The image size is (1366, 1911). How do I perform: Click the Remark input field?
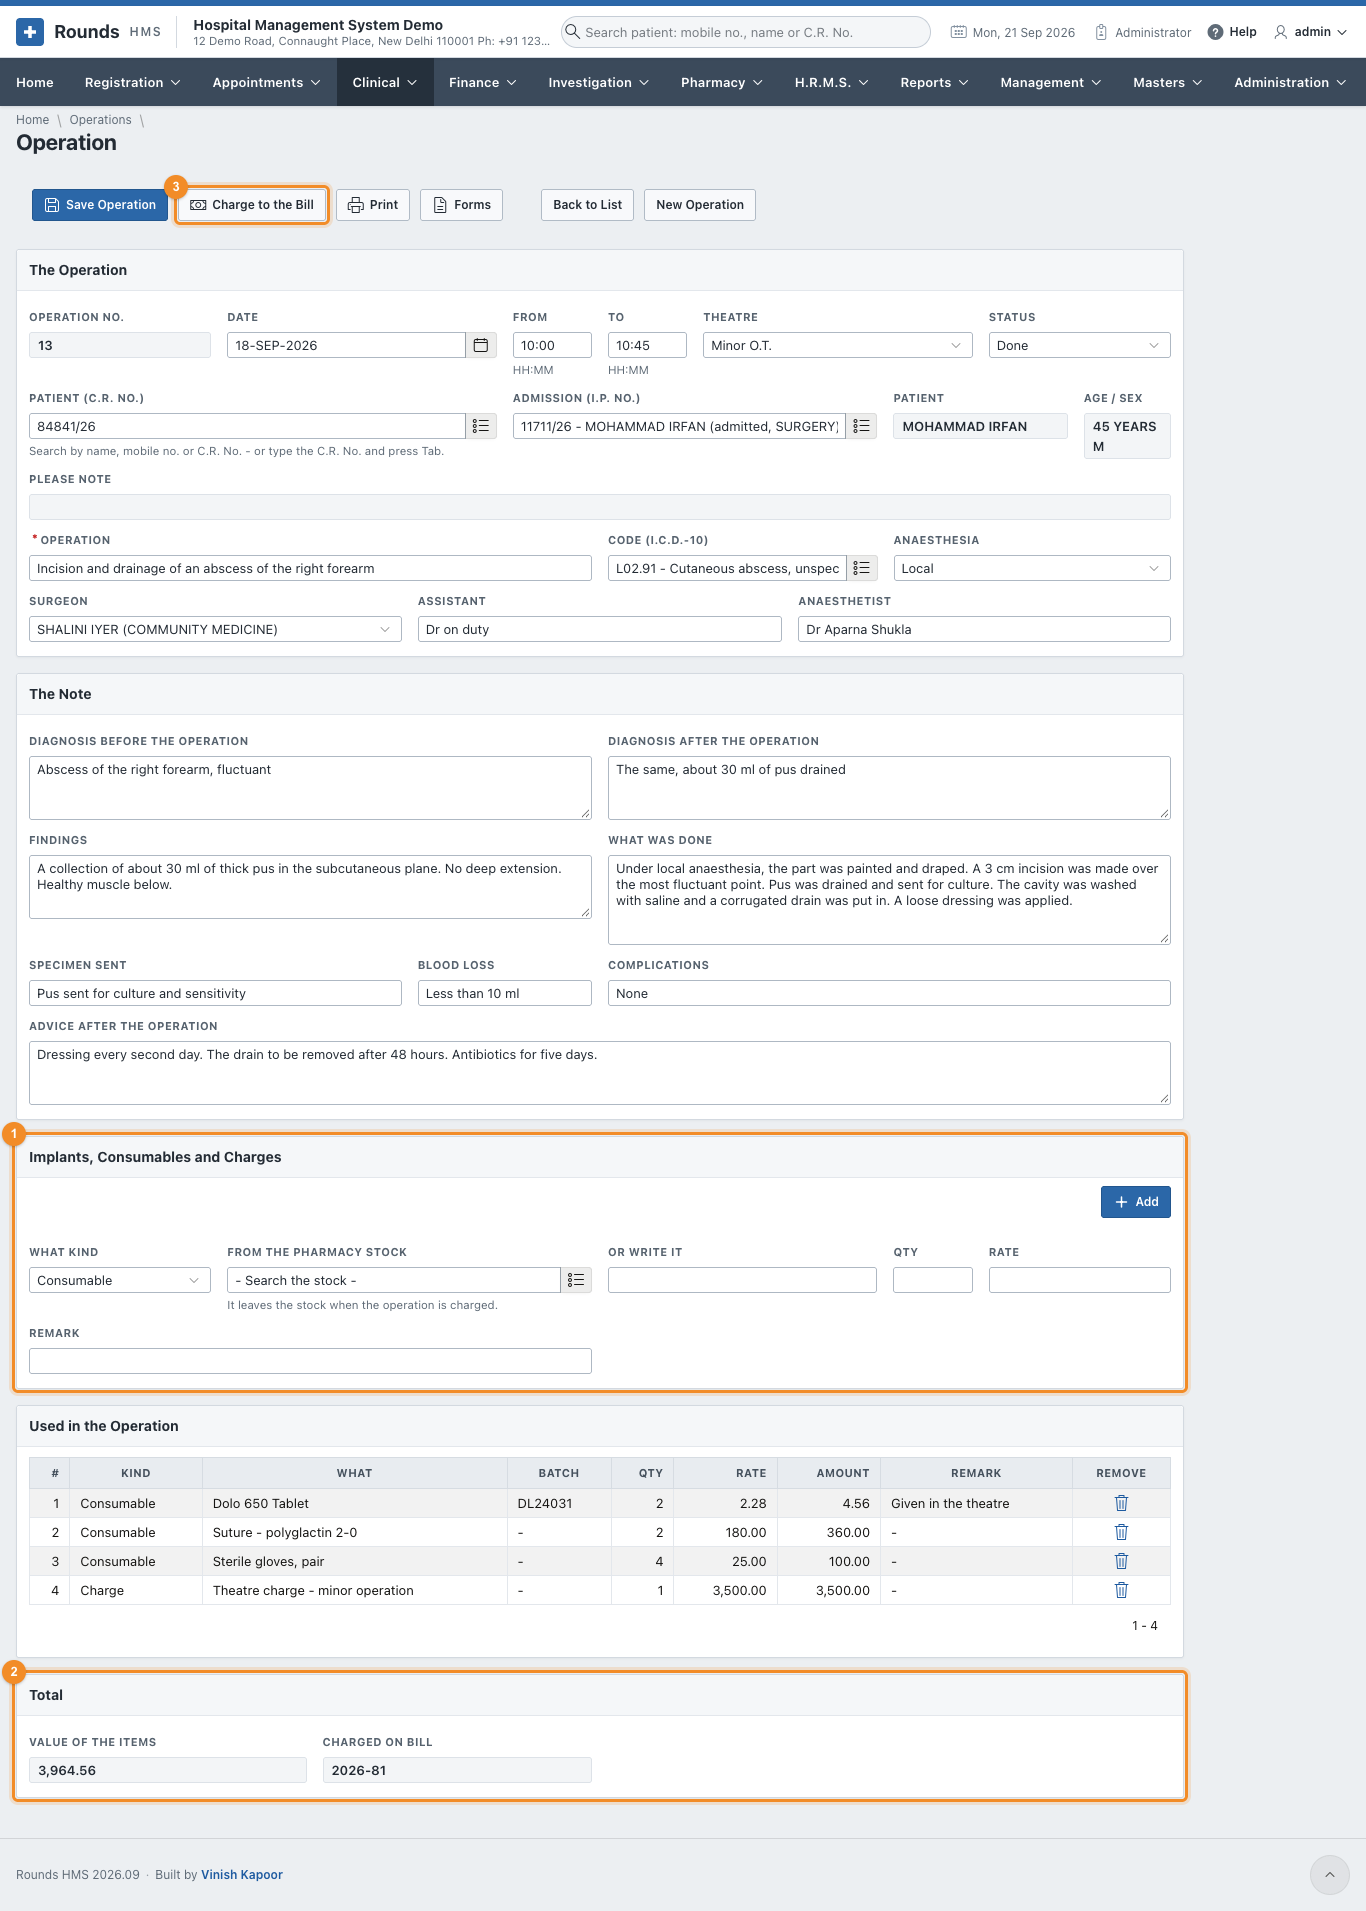(x=310, y=1361)
